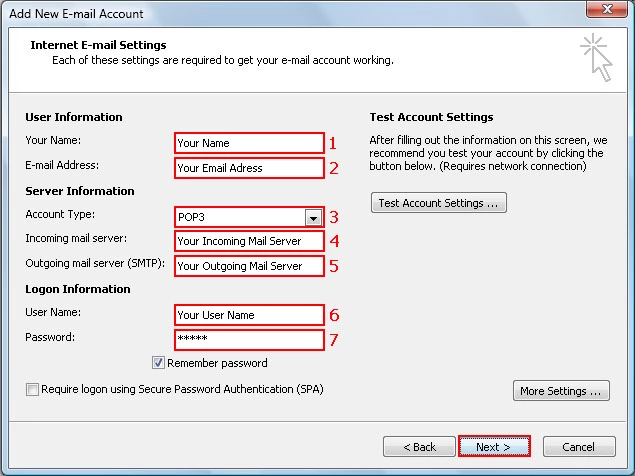
Task: Click into the Password field
Action: (x=249, y=340)
